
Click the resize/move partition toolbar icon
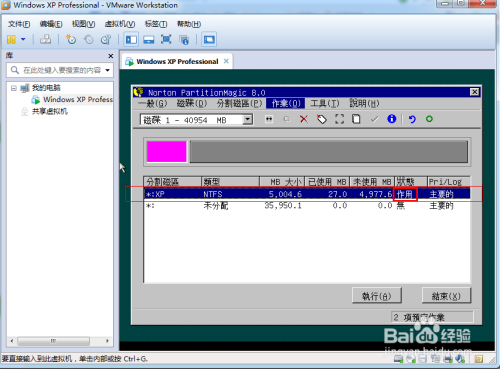coord(269,119)
